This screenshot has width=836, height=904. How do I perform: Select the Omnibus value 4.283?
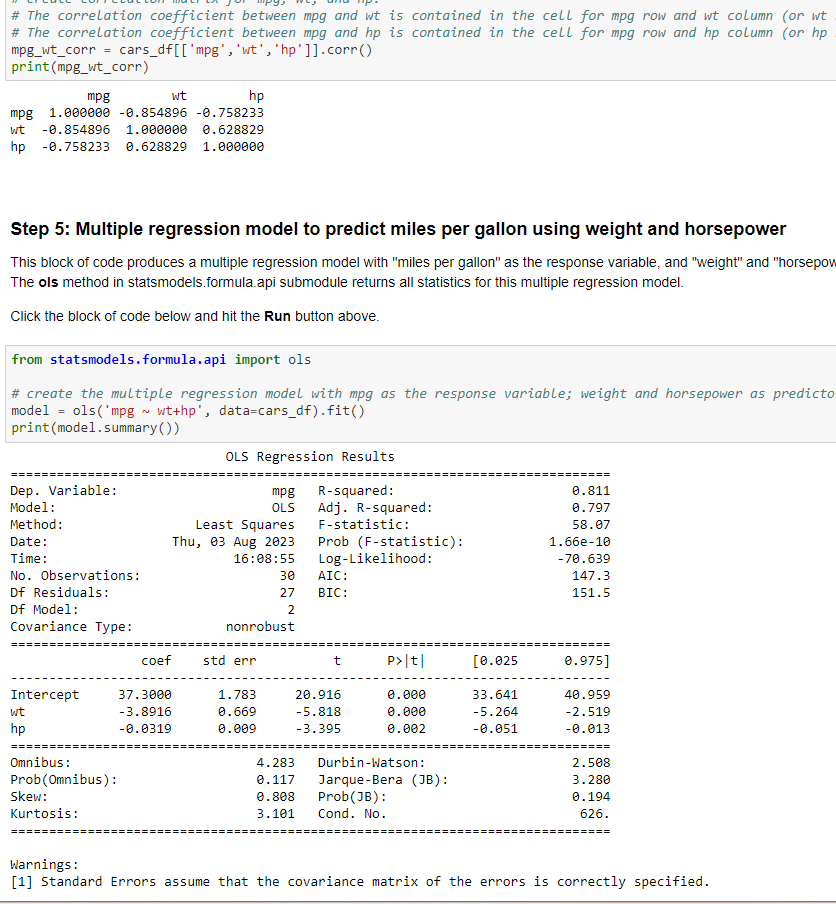coord(276,763)
